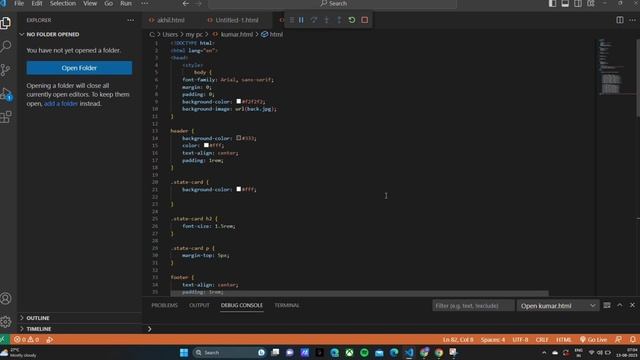
Task: Restart the debug session
Action: (x=352, y=20)
